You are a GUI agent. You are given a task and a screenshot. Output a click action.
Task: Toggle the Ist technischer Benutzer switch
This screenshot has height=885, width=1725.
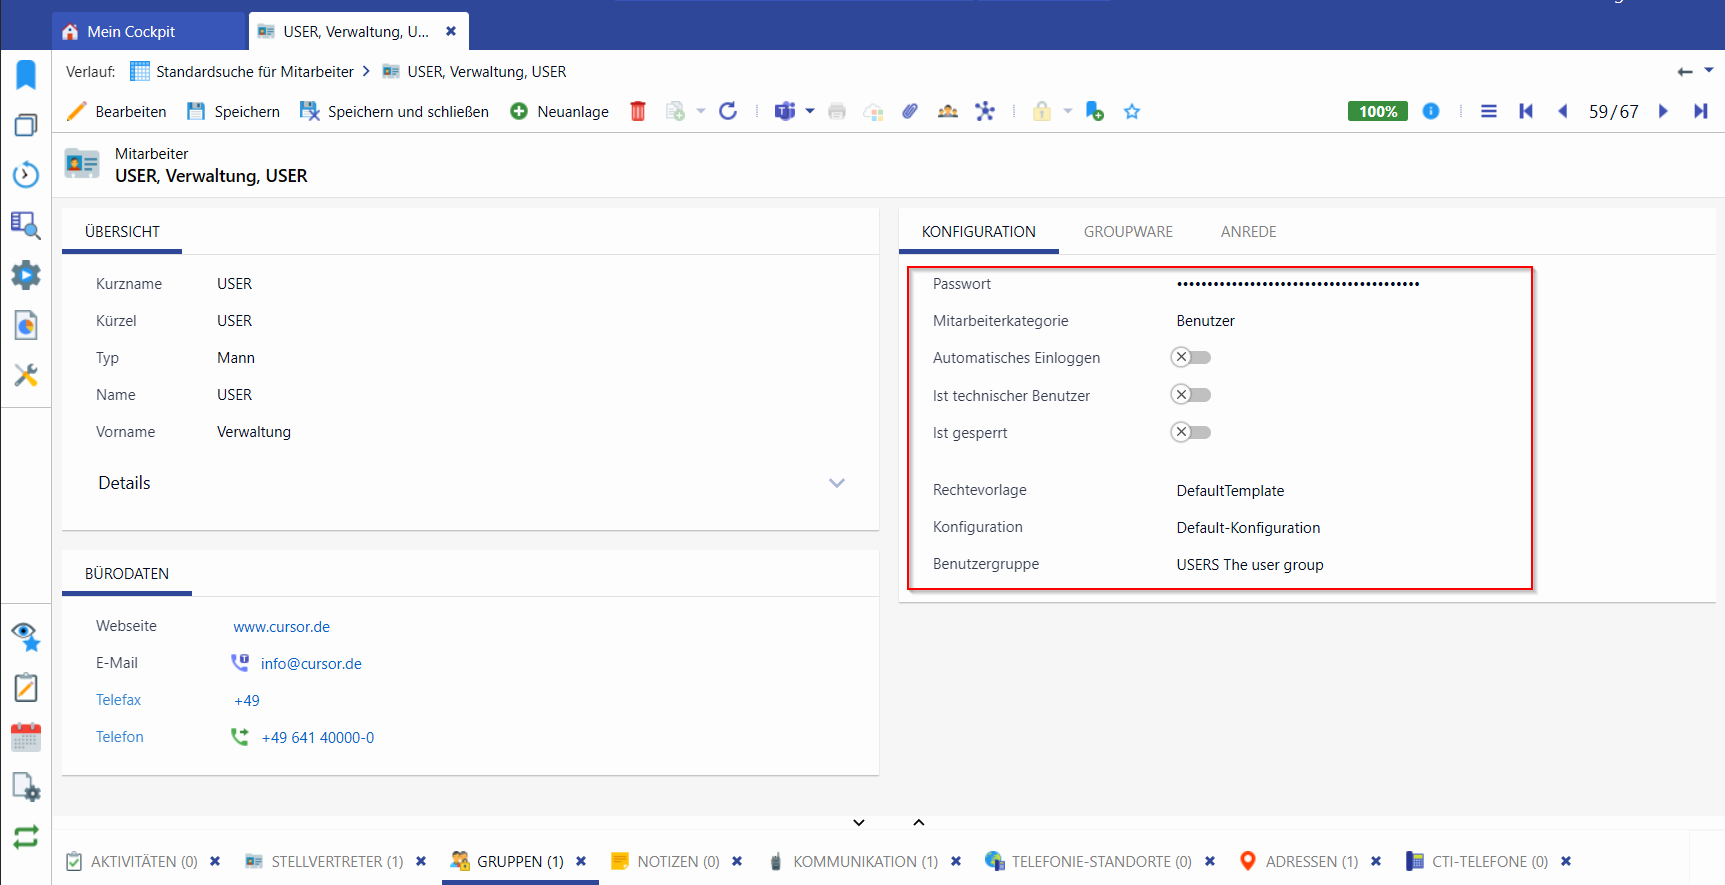click(1191, 395)
